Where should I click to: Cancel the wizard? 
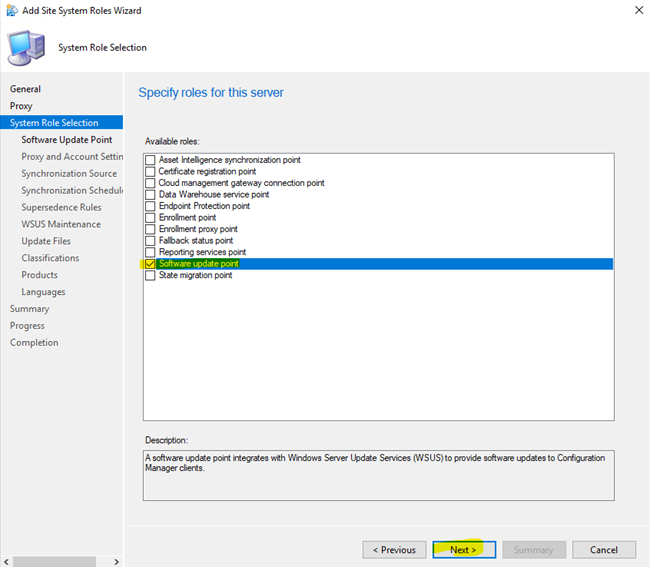[x=604, y=550]
